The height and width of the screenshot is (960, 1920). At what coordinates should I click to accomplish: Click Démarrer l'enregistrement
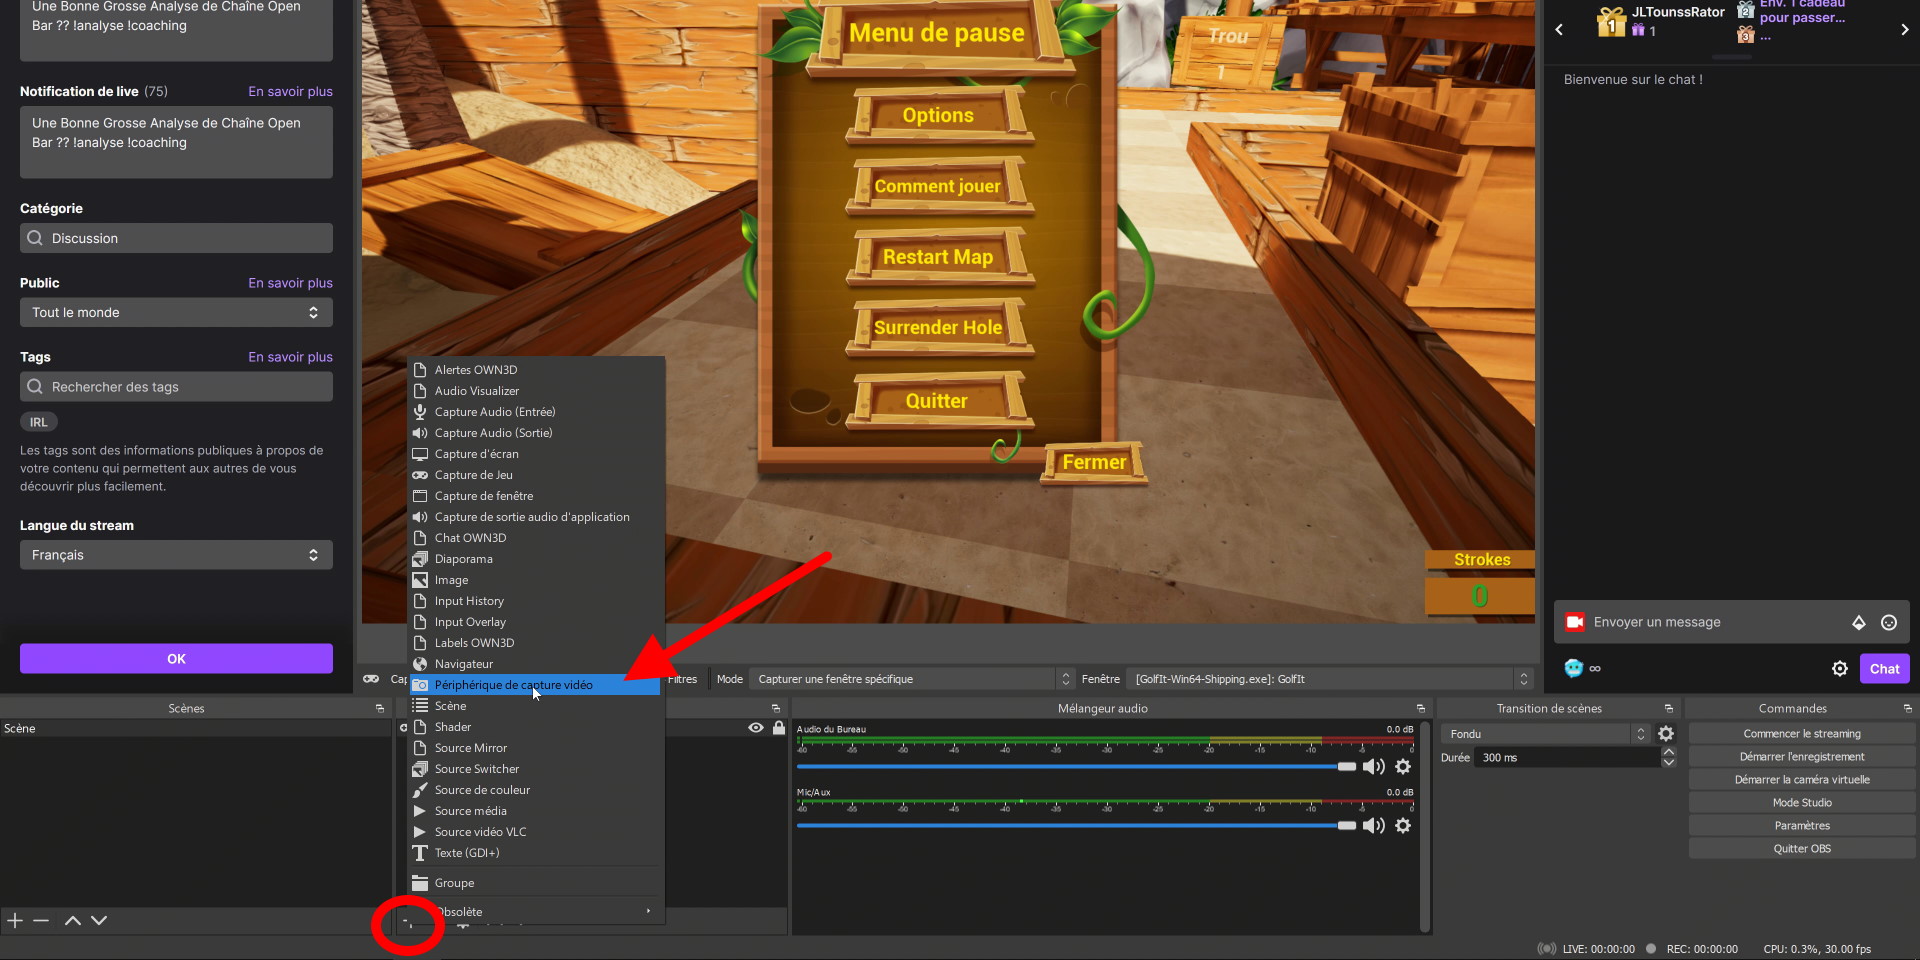coord(1802,756)
